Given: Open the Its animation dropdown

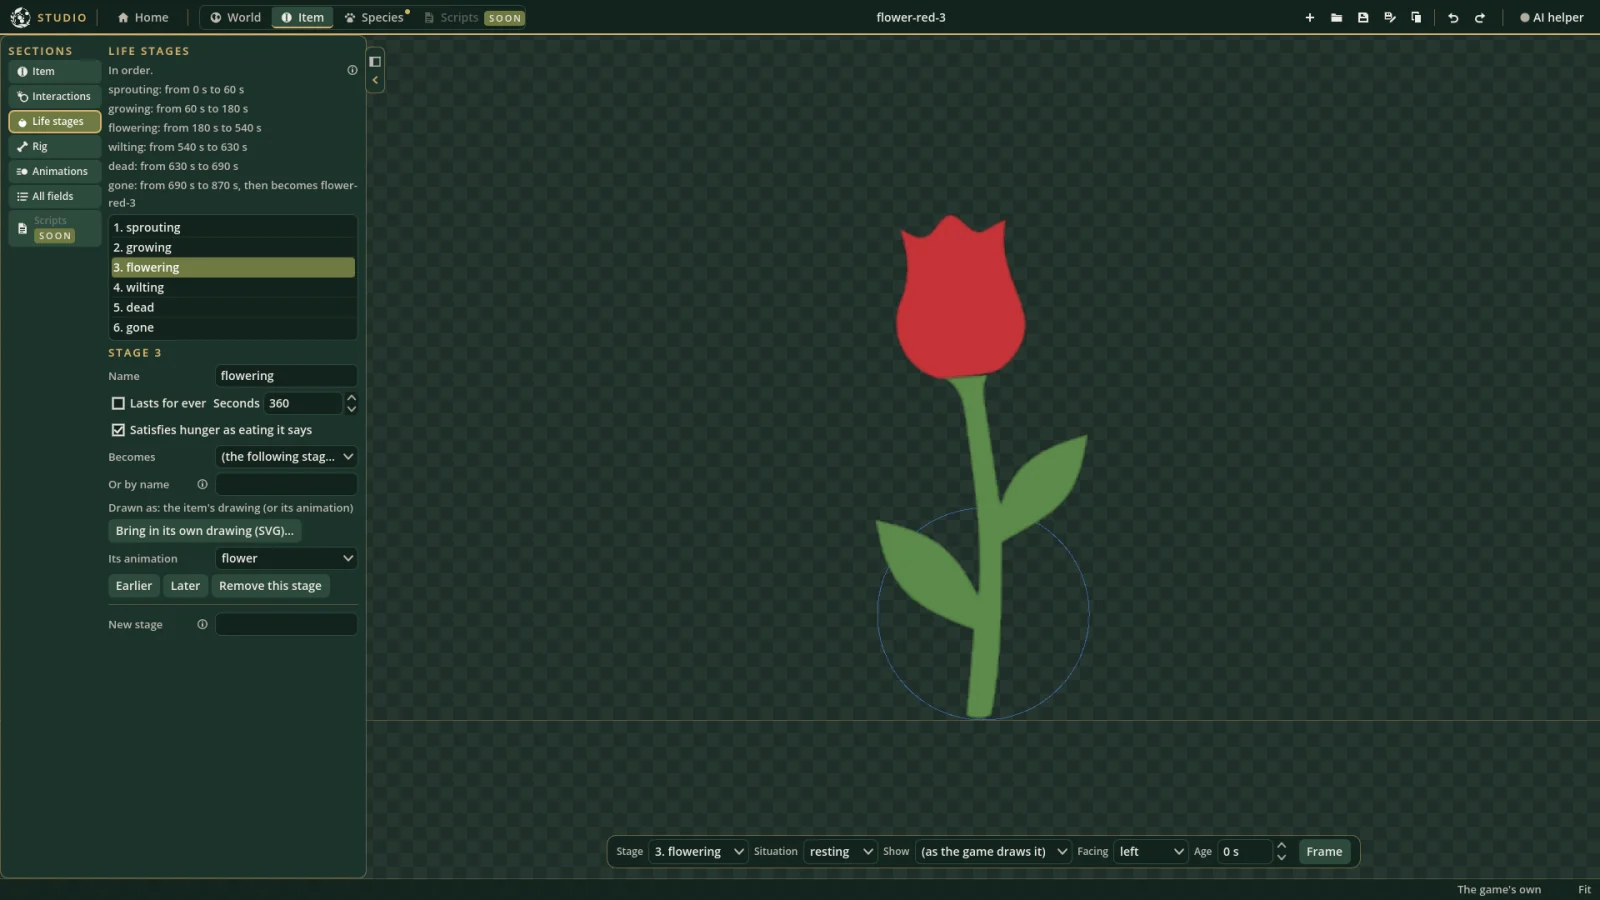Looking at the screenshot, I should [286, 558].
